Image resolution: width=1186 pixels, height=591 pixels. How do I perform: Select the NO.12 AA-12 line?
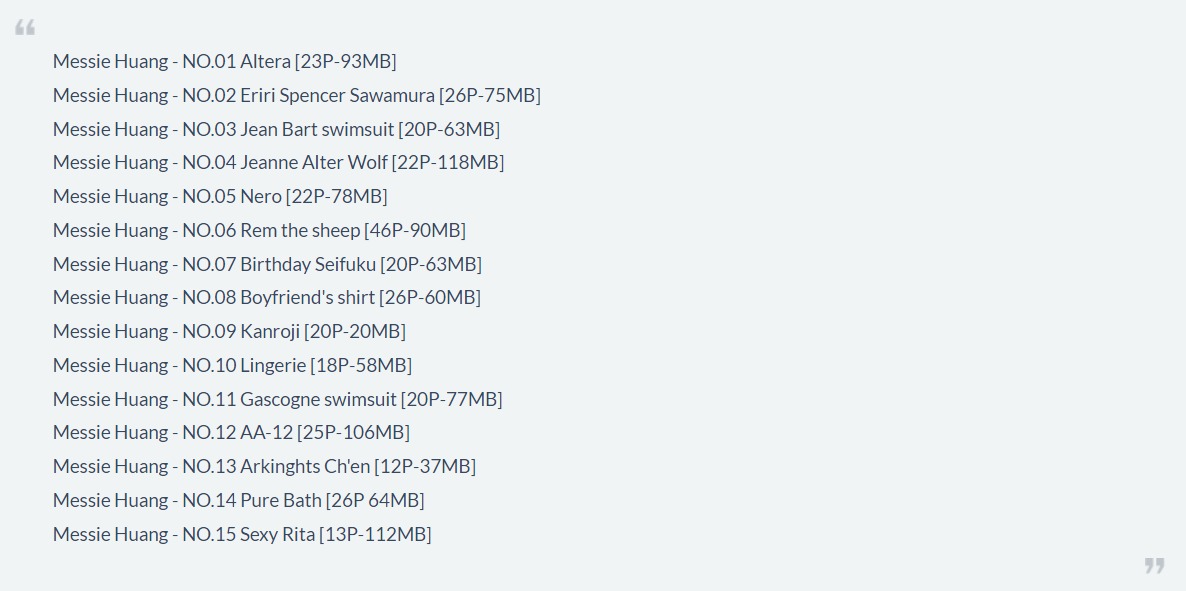click(x=231, y=432)
